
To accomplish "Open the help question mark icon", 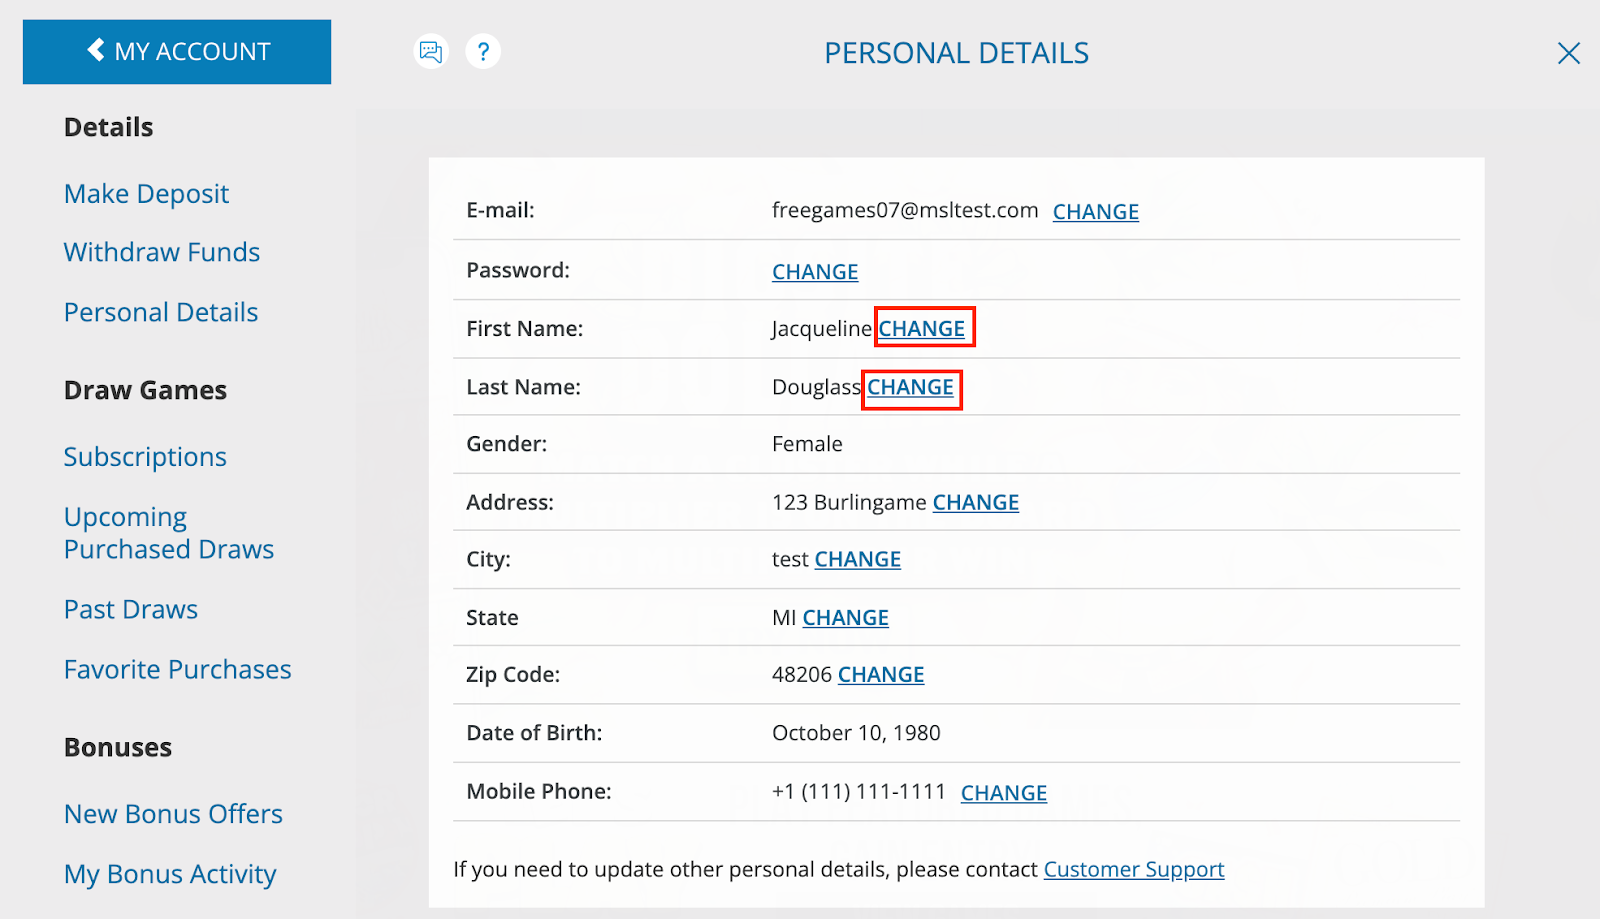I will pos(484,51).
